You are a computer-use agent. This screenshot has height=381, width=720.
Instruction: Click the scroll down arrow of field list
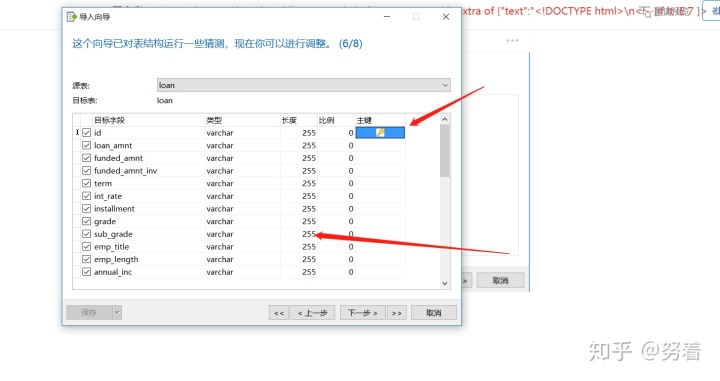pyautogui.click(x=444, y=283)
